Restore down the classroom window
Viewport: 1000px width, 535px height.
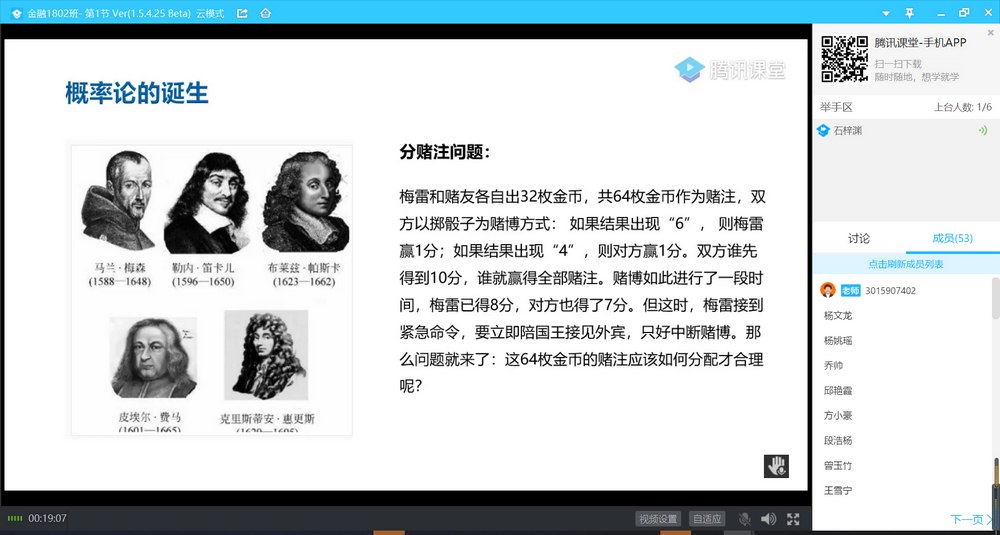click(x=963, y=13)
